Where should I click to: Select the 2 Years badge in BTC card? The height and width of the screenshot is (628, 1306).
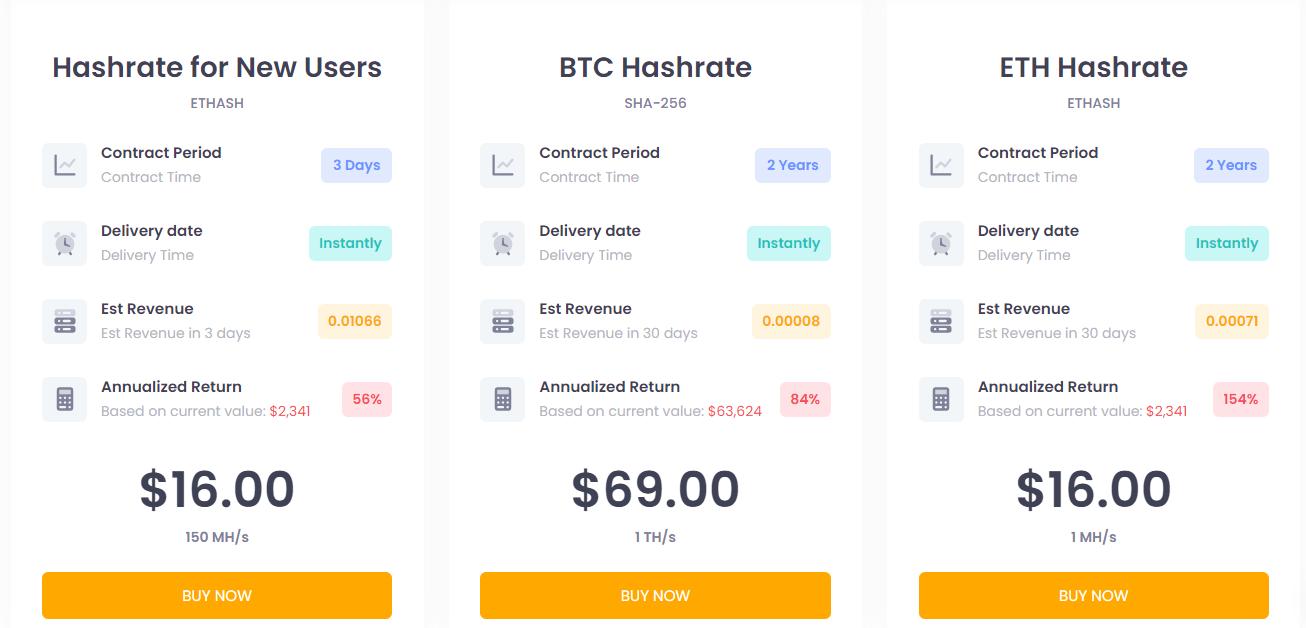tap(793, 165)
